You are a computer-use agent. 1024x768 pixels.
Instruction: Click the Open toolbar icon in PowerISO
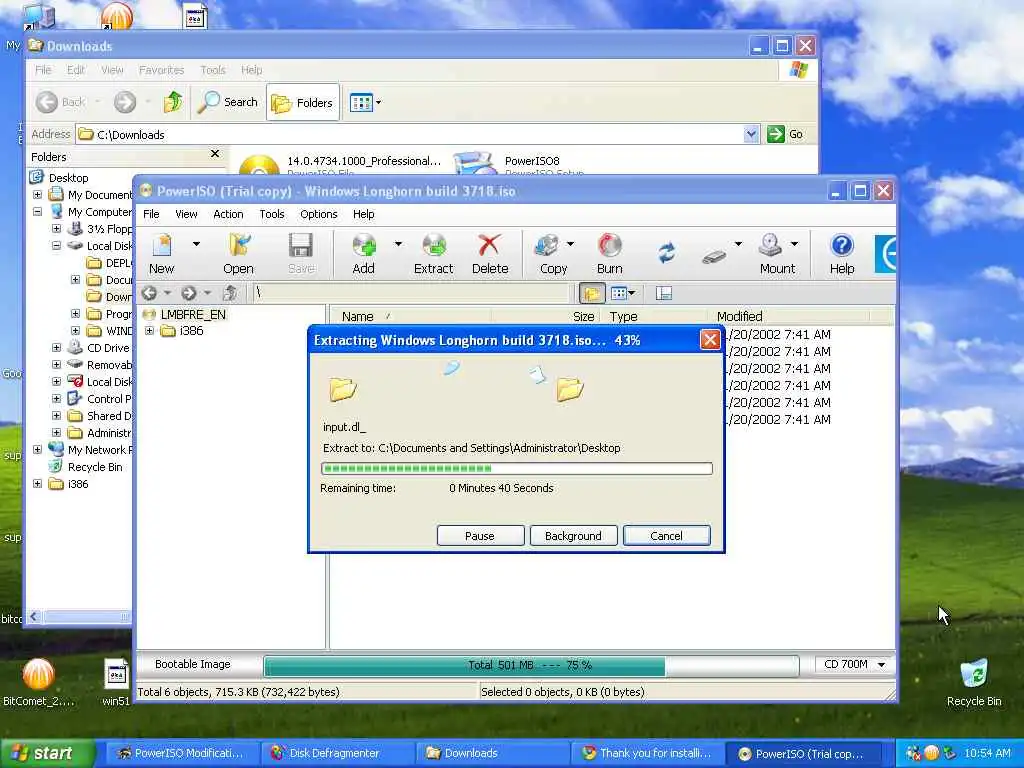coord(238,254)
